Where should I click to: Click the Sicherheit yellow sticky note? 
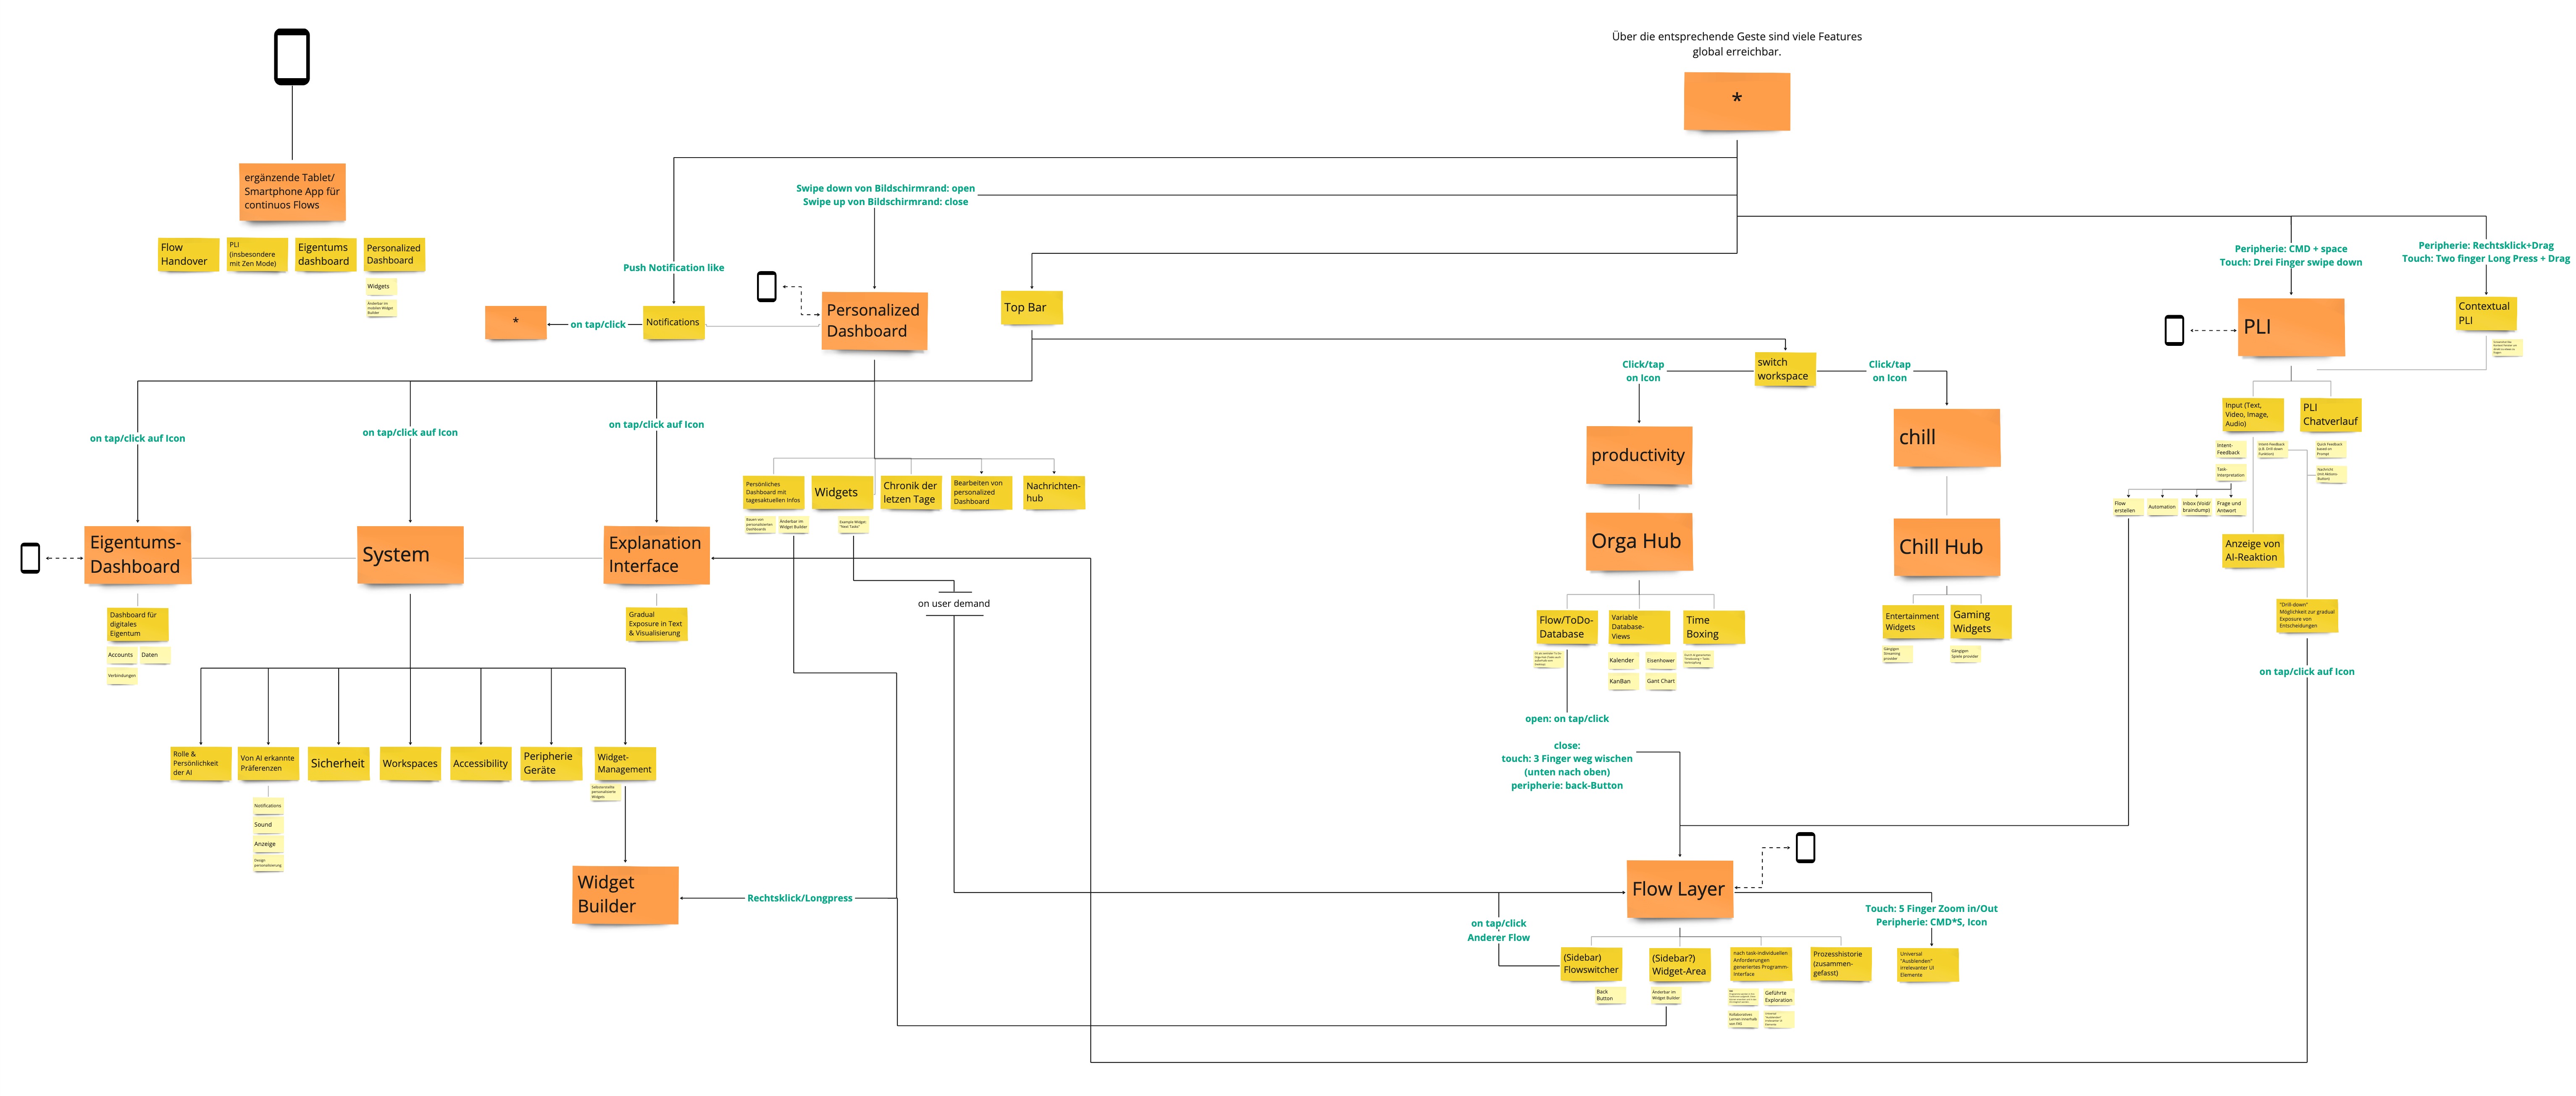pyautogui.click(x=338, y=763)
